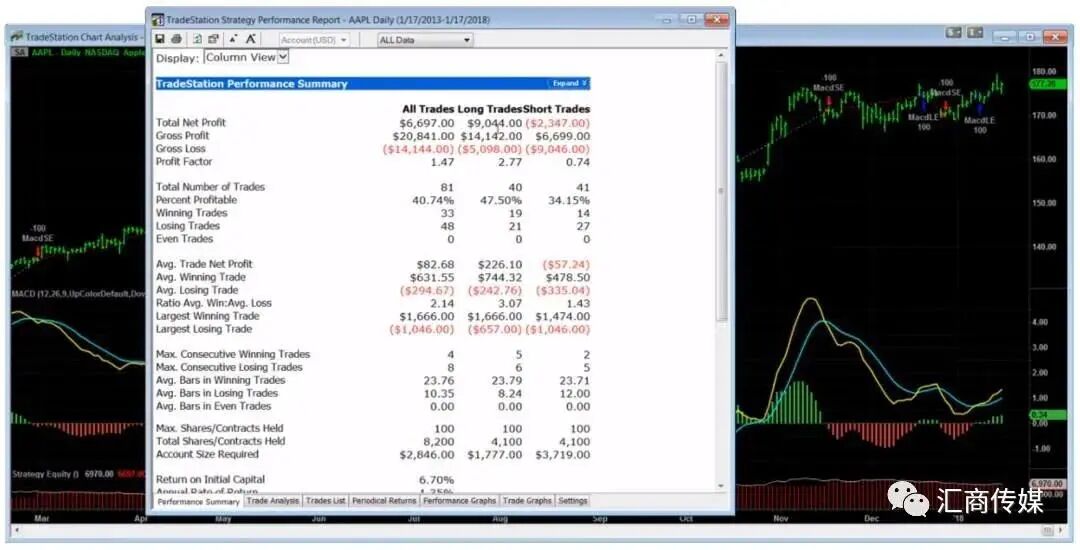This screenshot has width=1080, height=550.
Task: Click the 1.47 profit factor value
Action: click(442, 162)
